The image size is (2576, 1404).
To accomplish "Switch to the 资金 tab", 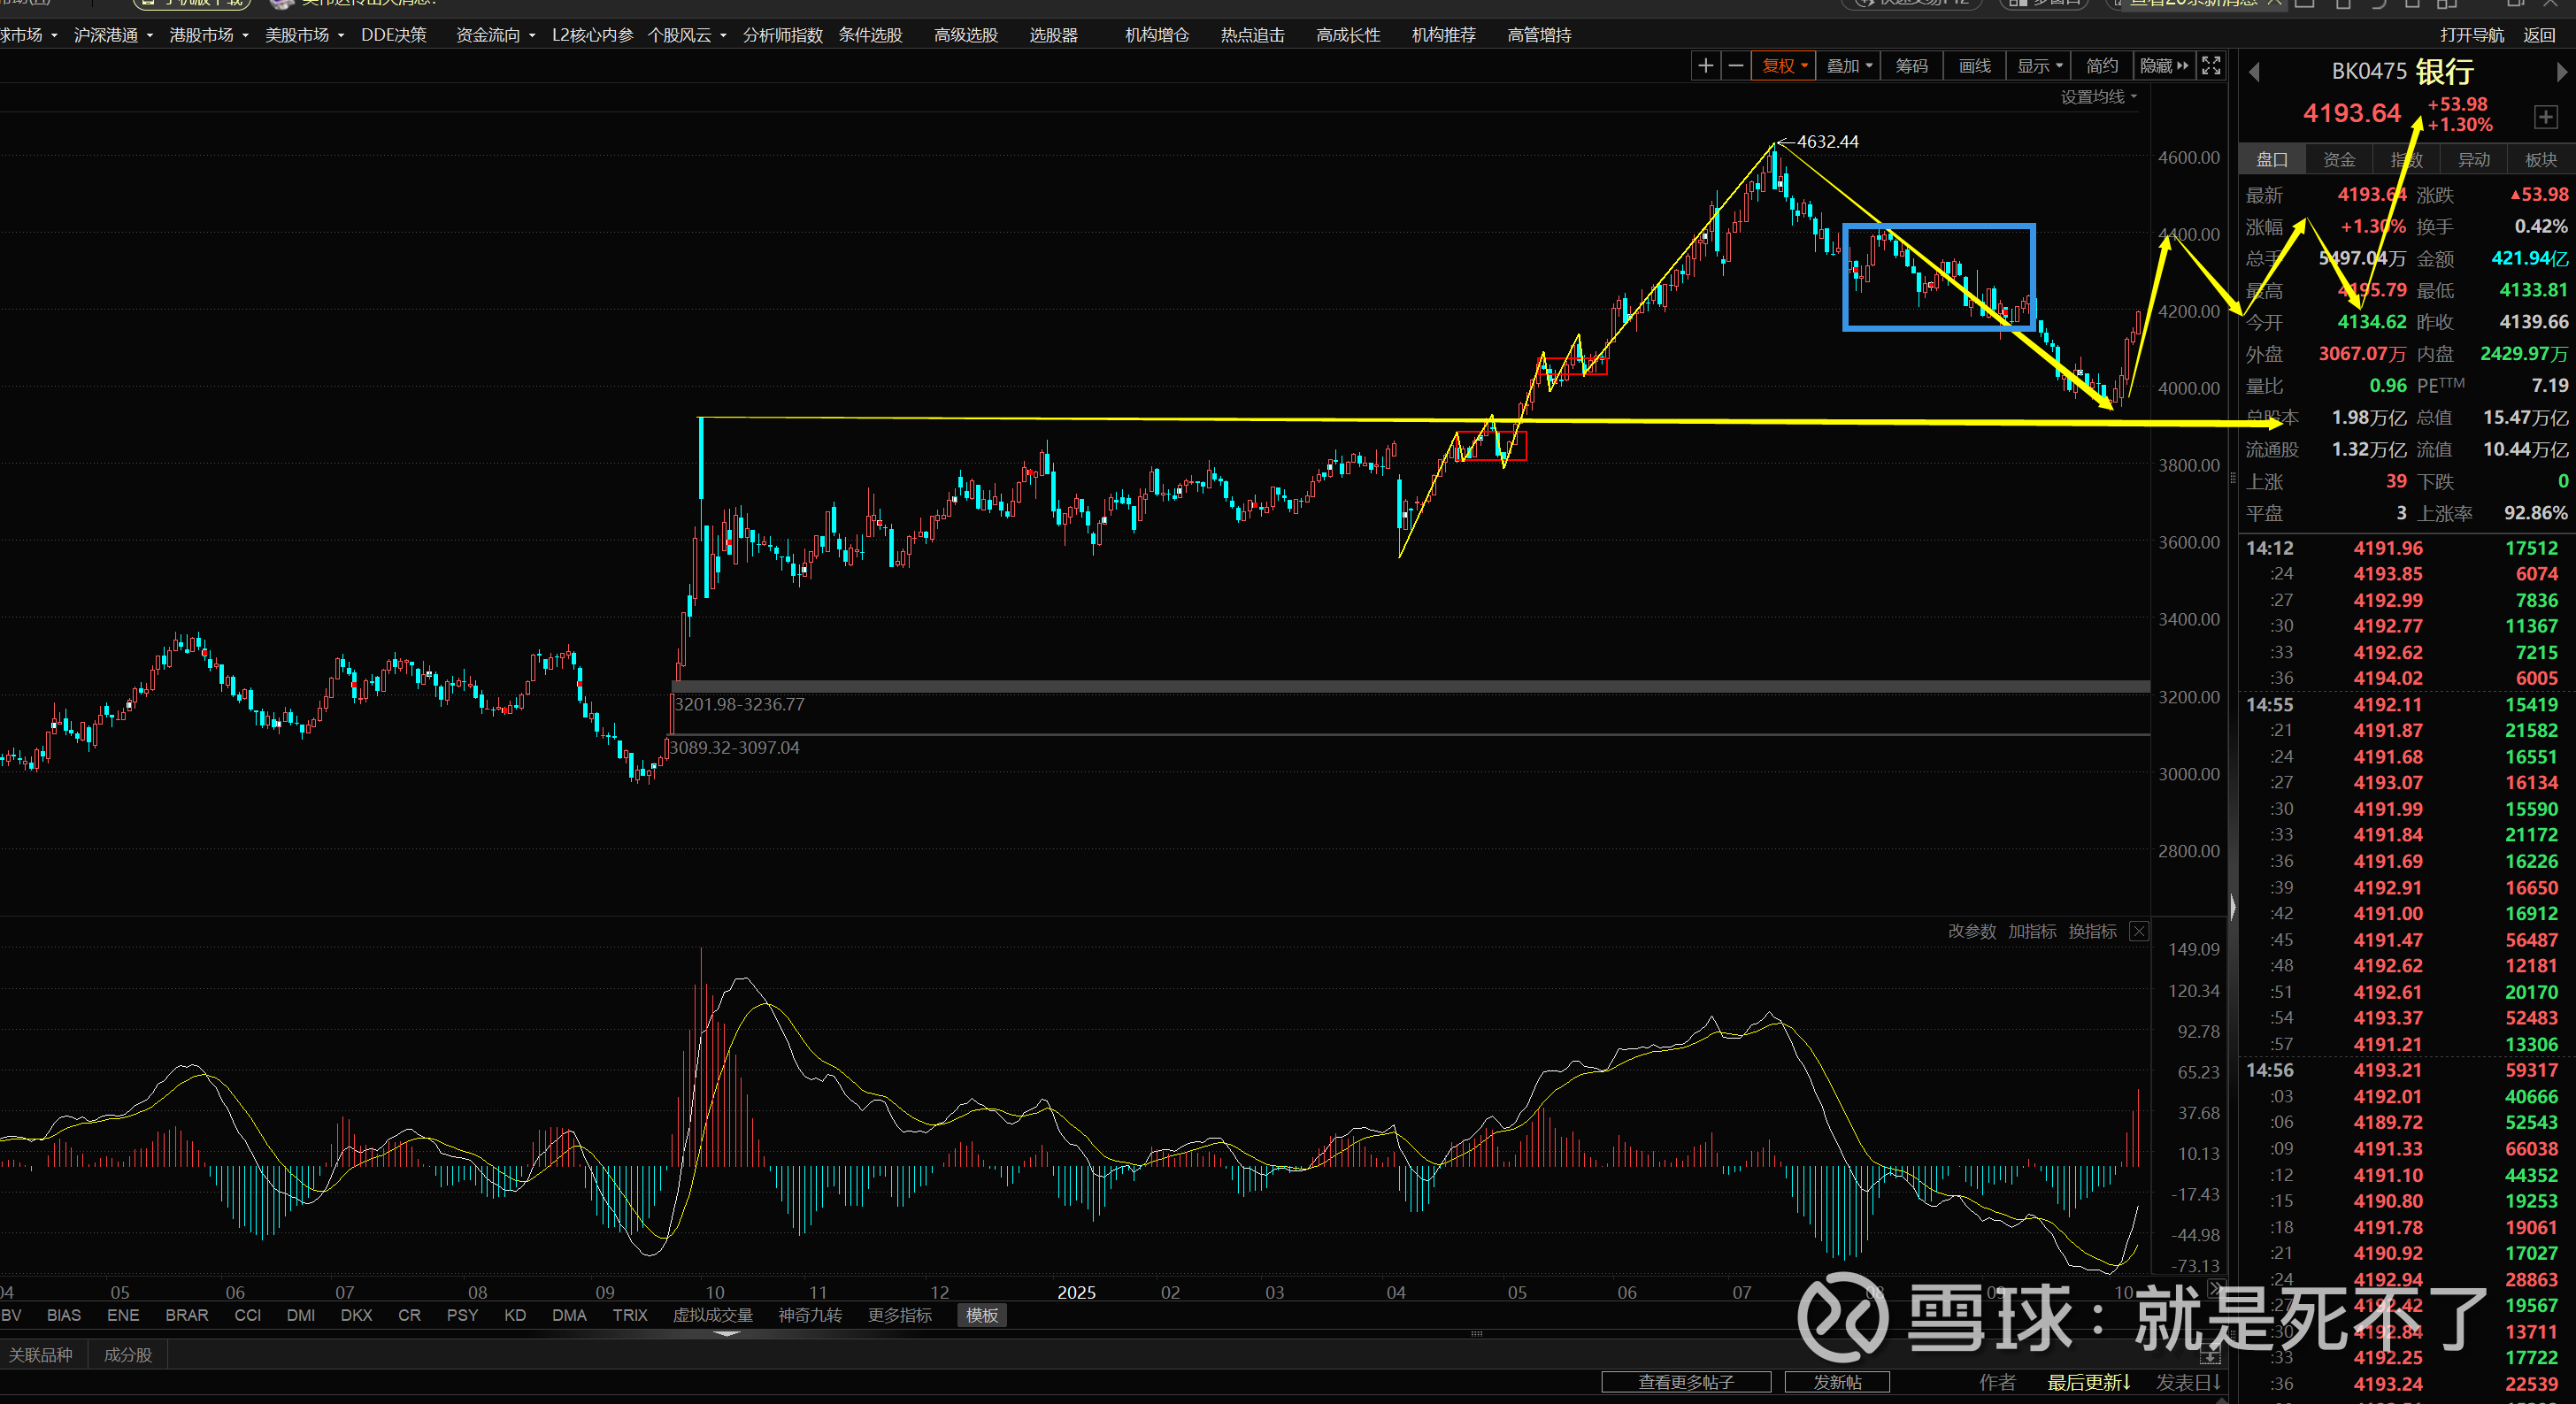I will click(2338, 160).
